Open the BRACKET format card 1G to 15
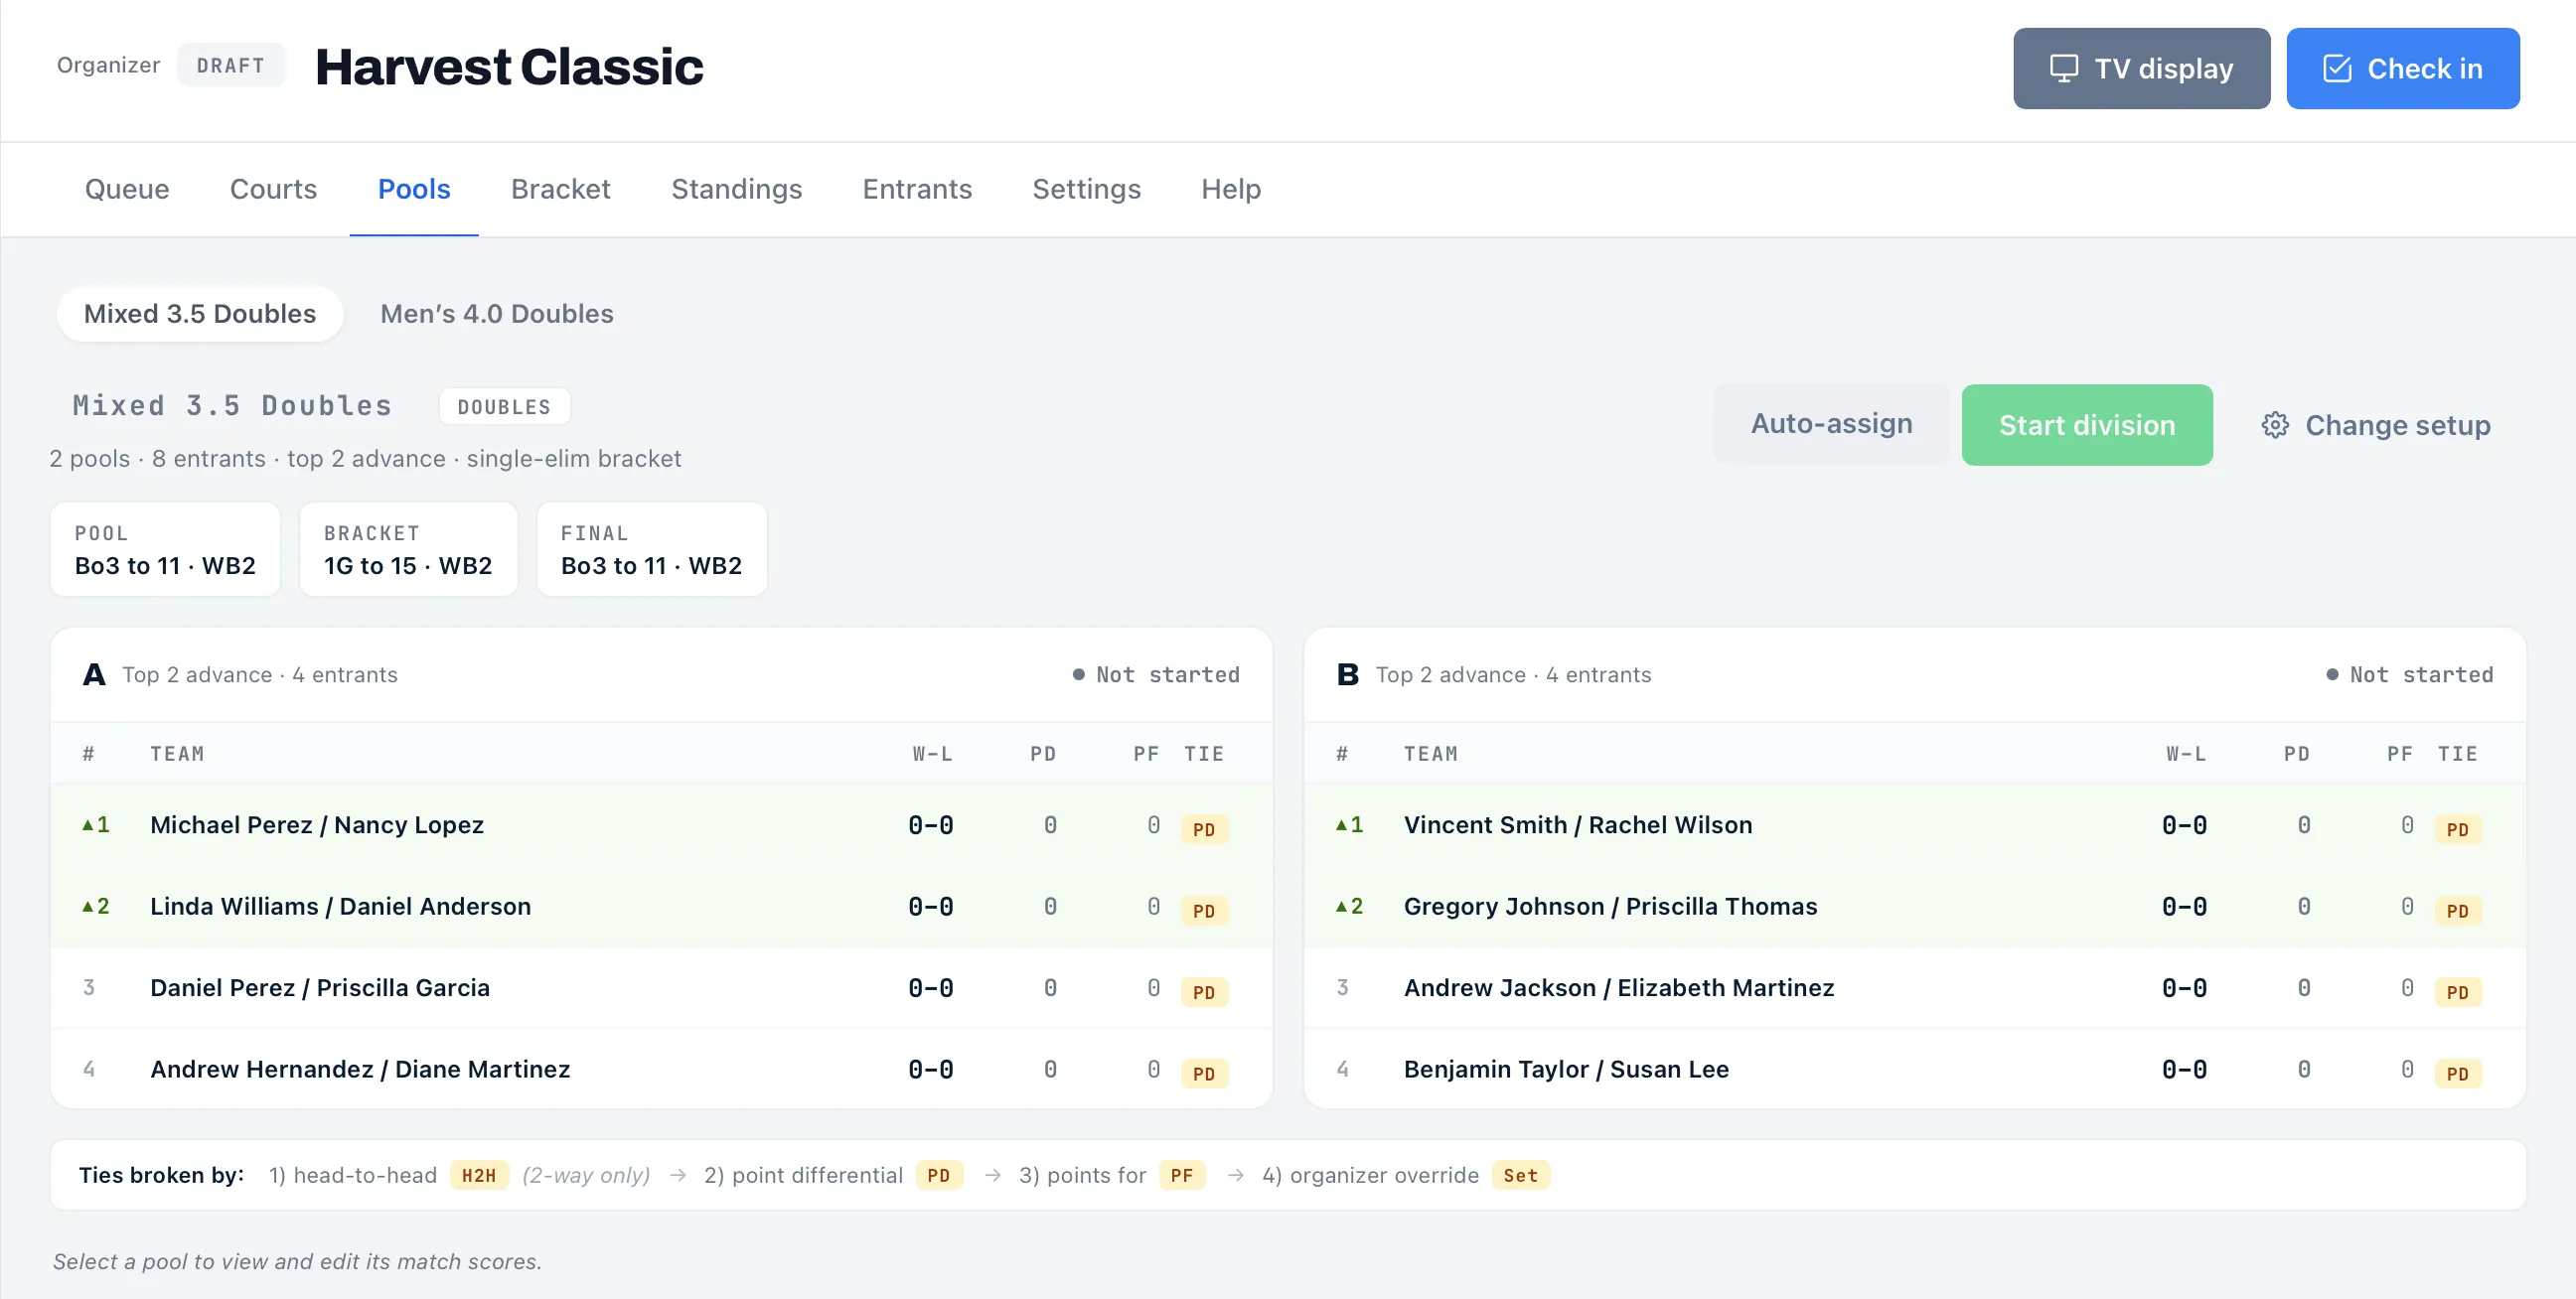The width and height of the screenshot is (2576, 1299). [408, 550]
